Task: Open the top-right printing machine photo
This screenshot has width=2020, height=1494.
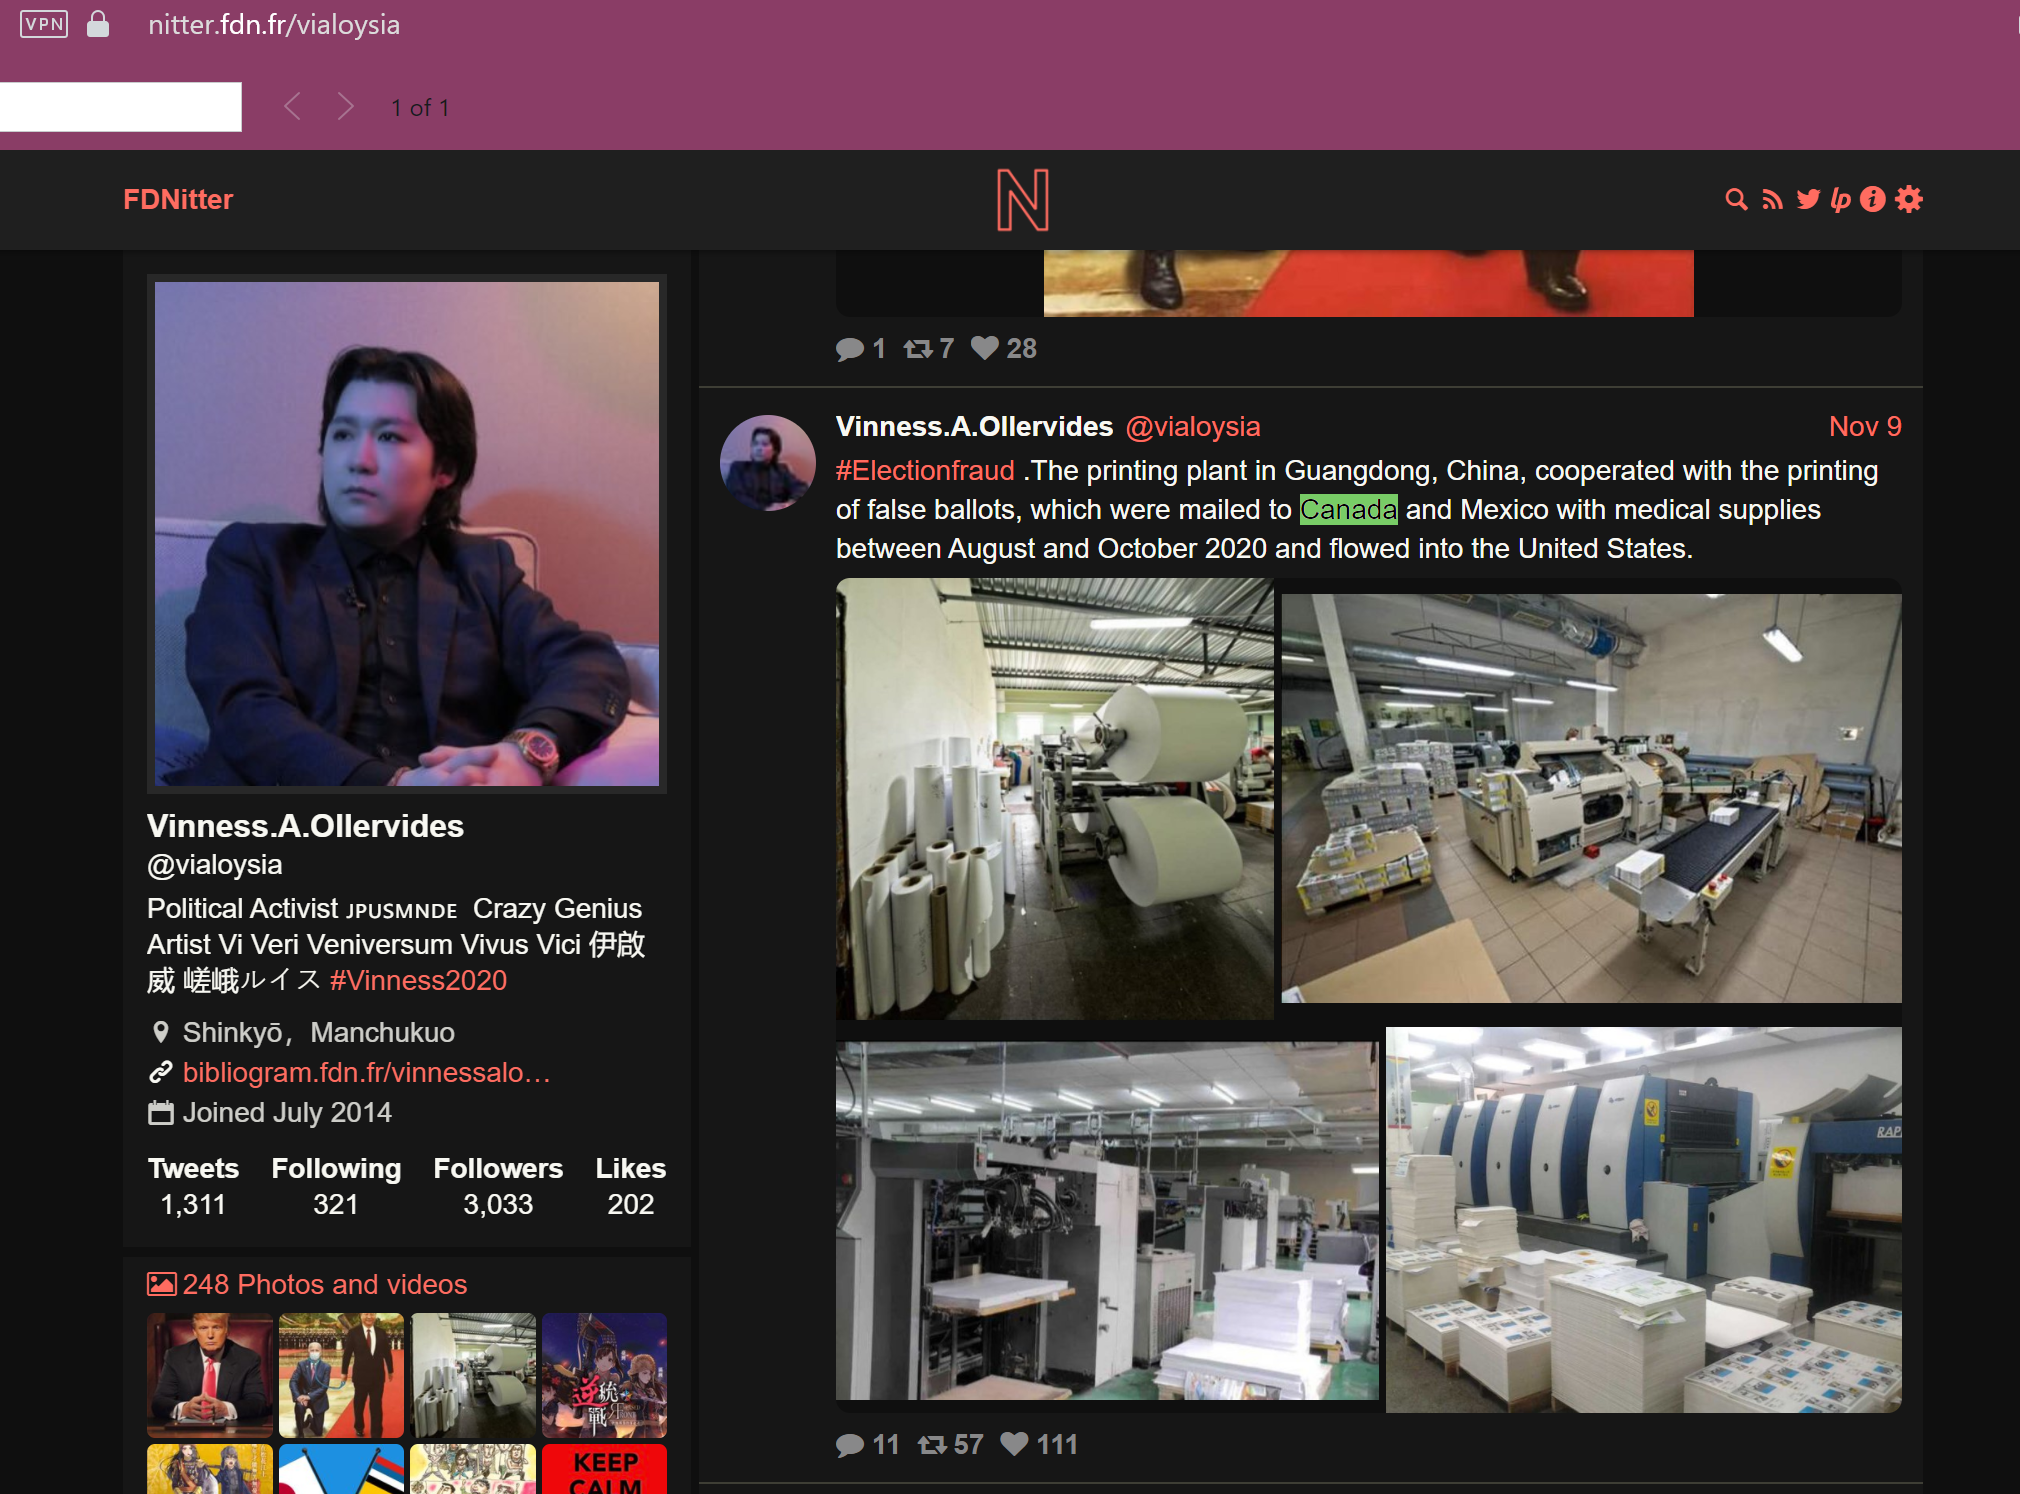Action: pos(1592,799)
